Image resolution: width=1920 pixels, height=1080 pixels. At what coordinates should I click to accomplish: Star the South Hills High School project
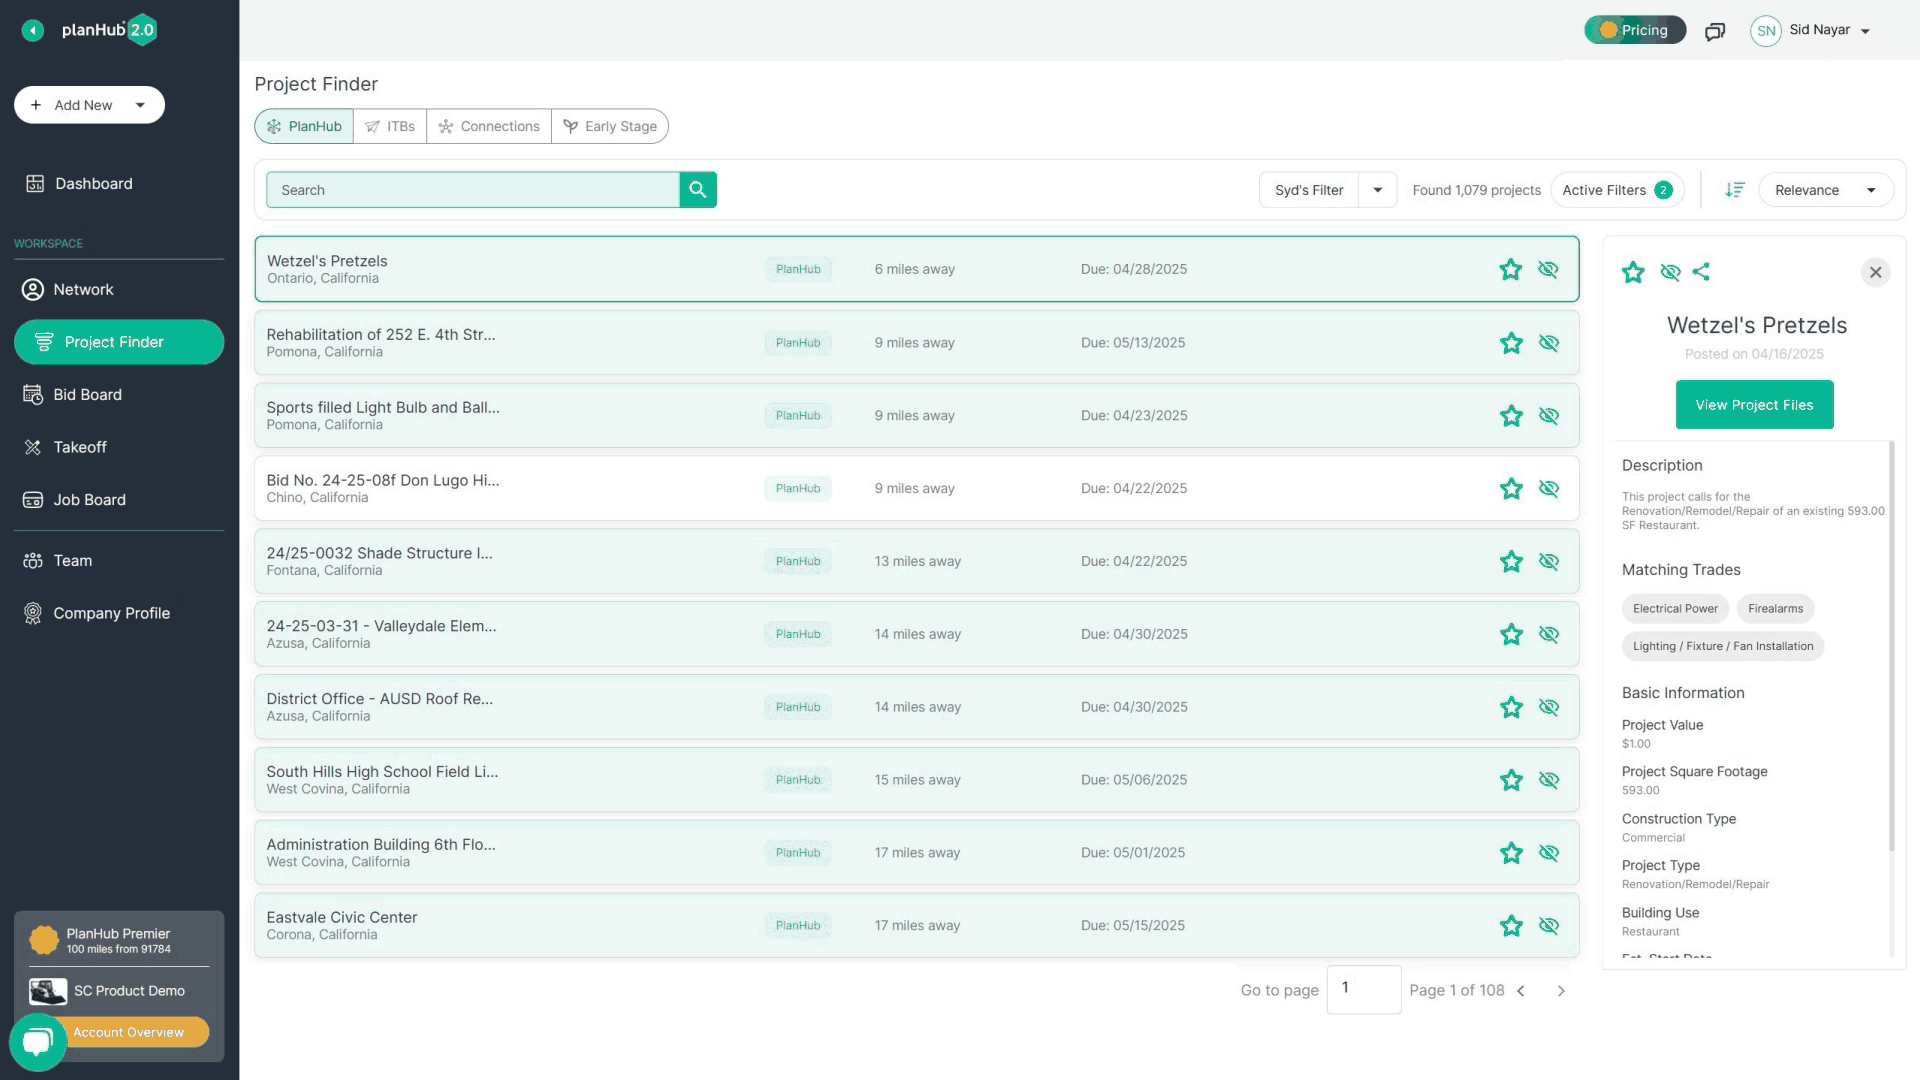[1511, 780]
